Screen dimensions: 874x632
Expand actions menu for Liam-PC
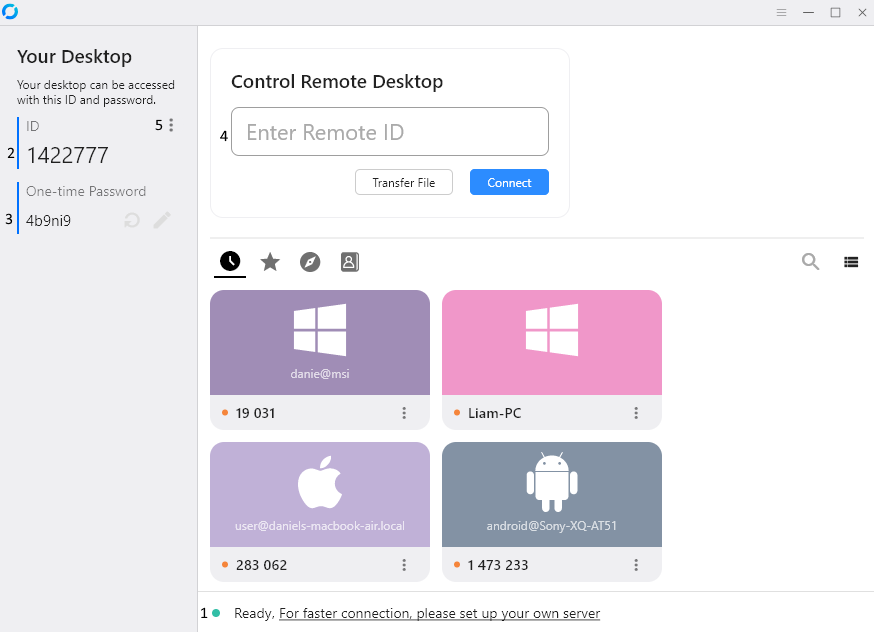[636, 412]
